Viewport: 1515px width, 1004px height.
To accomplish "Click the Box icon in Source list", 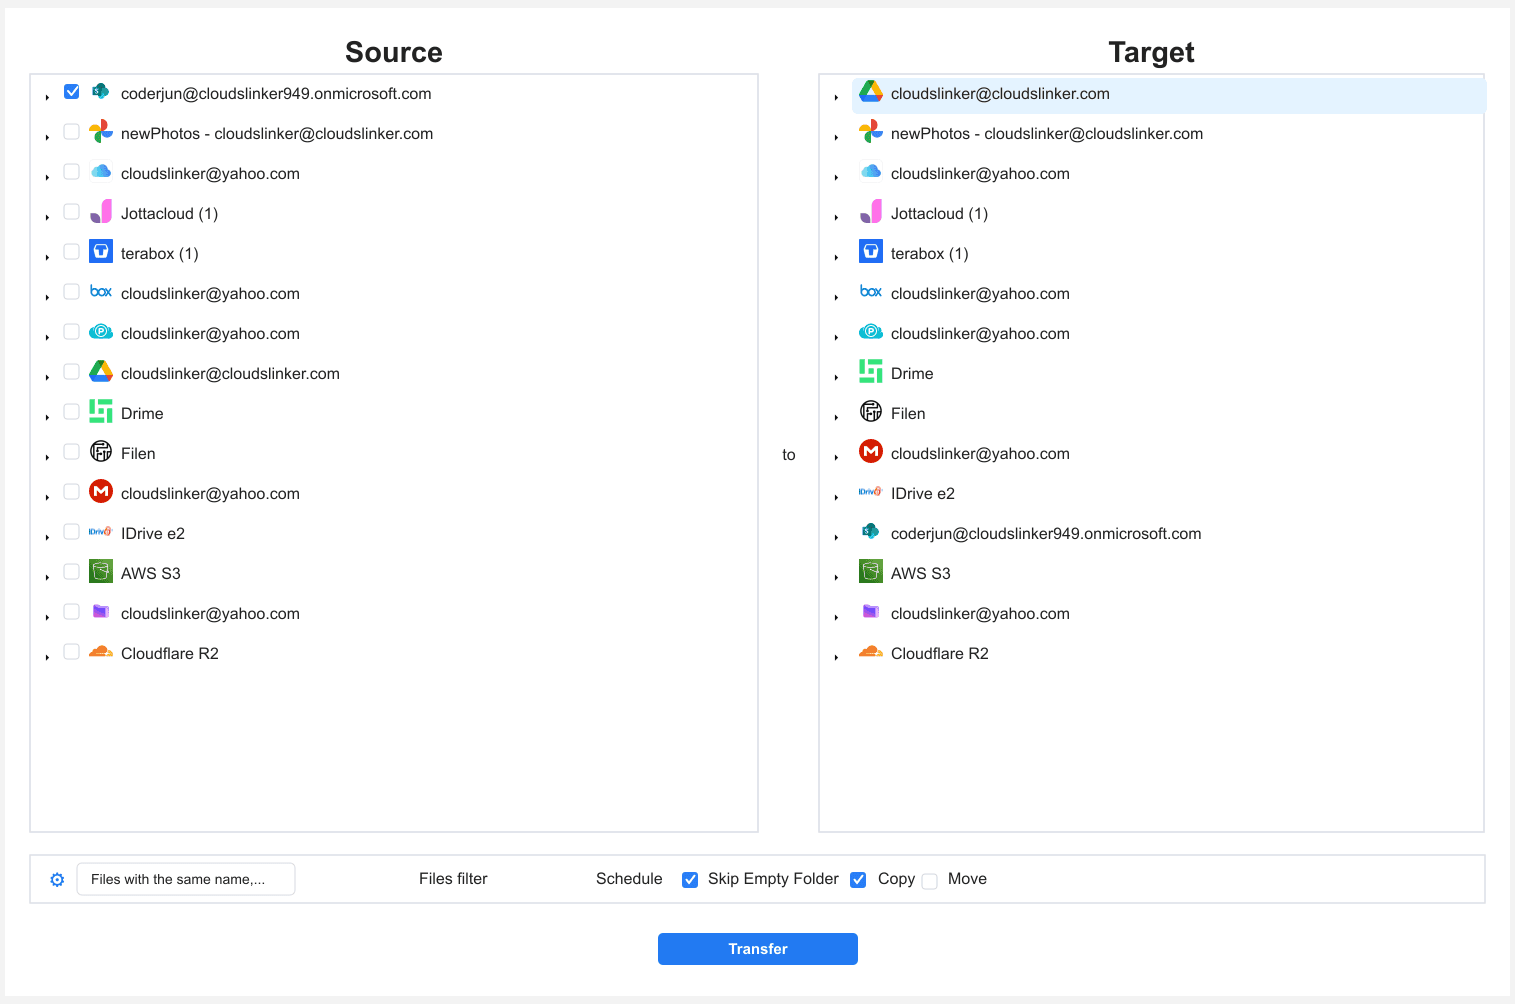I will click(101, 292).
